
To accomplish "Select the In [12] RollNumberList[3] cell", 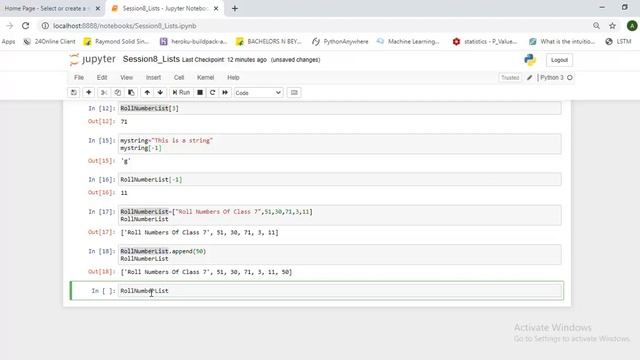I will [340, 108].
